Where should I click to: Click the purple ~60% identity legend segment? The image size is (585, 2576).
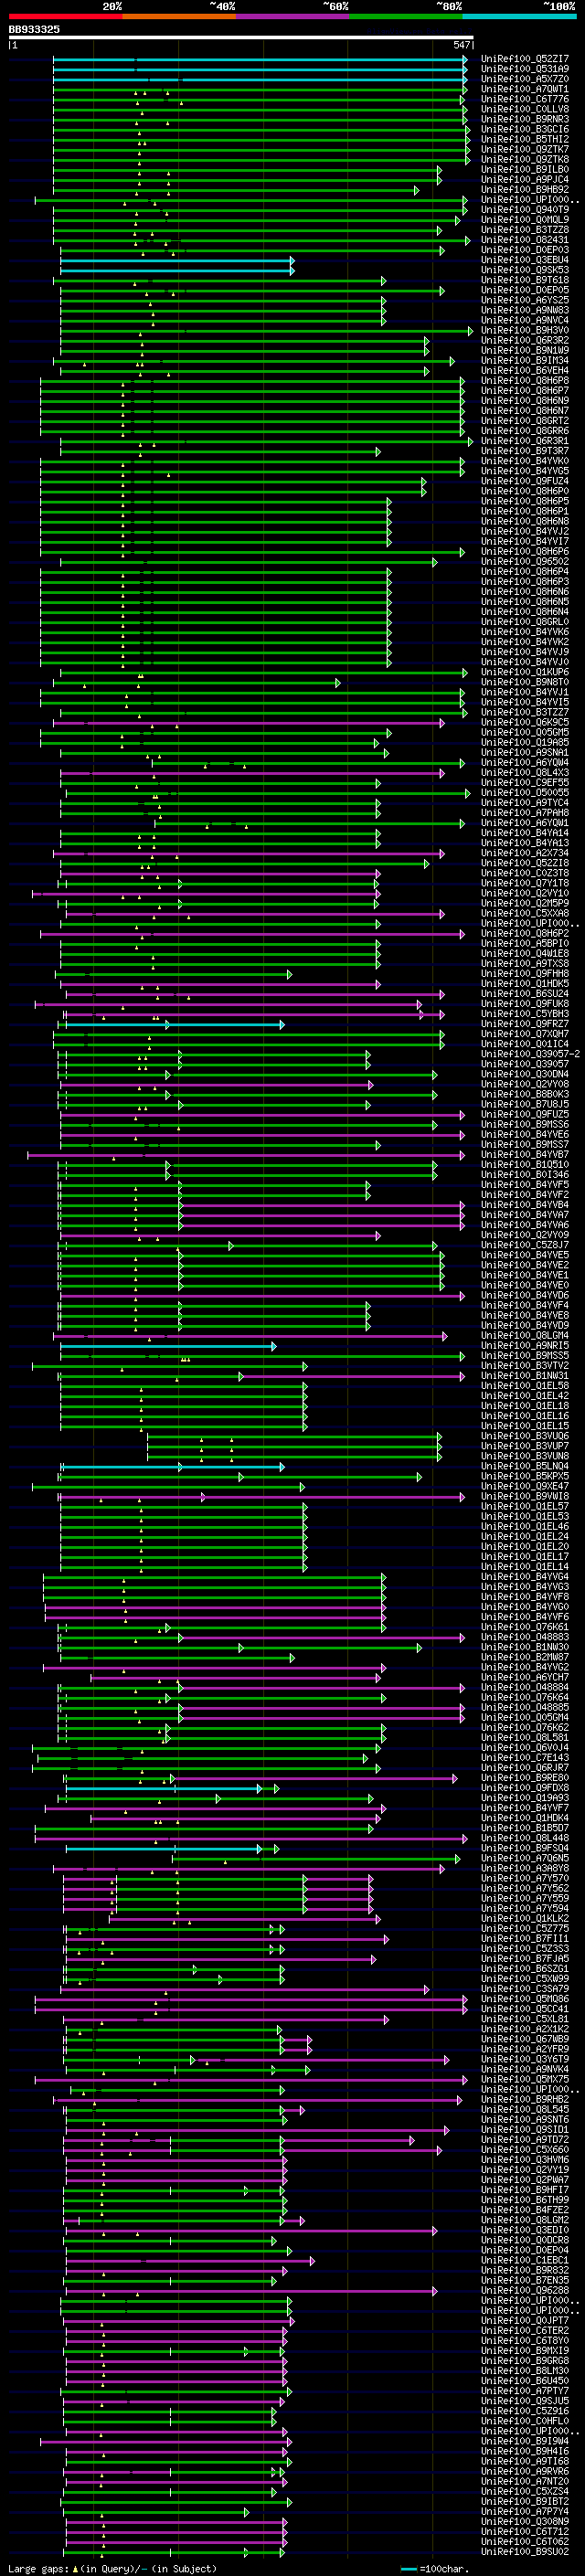tap(292, 16)
